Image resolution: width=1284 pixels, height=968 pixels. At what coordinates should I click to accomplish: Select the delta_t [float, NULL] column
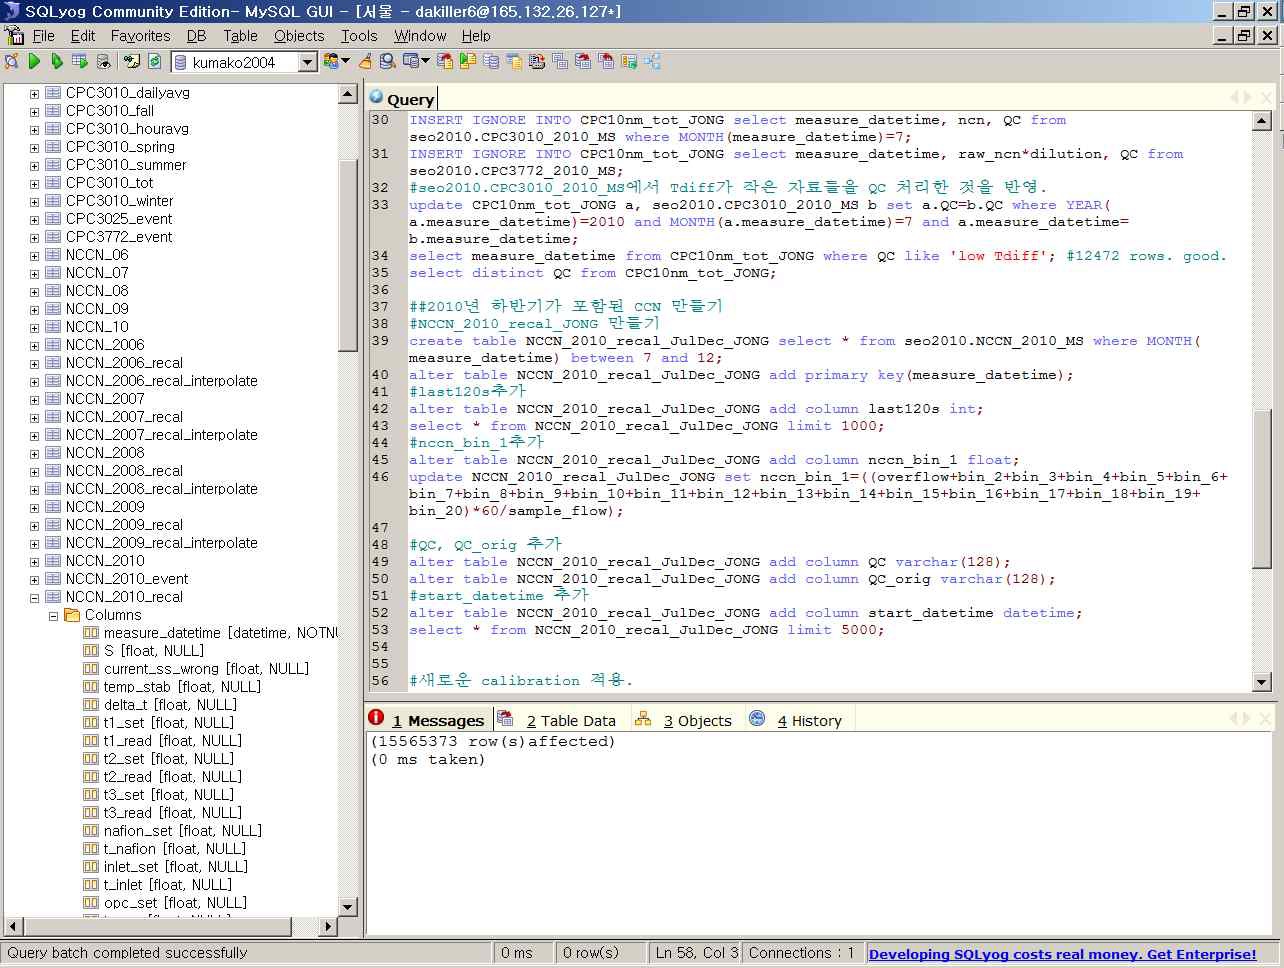(170, 705)
